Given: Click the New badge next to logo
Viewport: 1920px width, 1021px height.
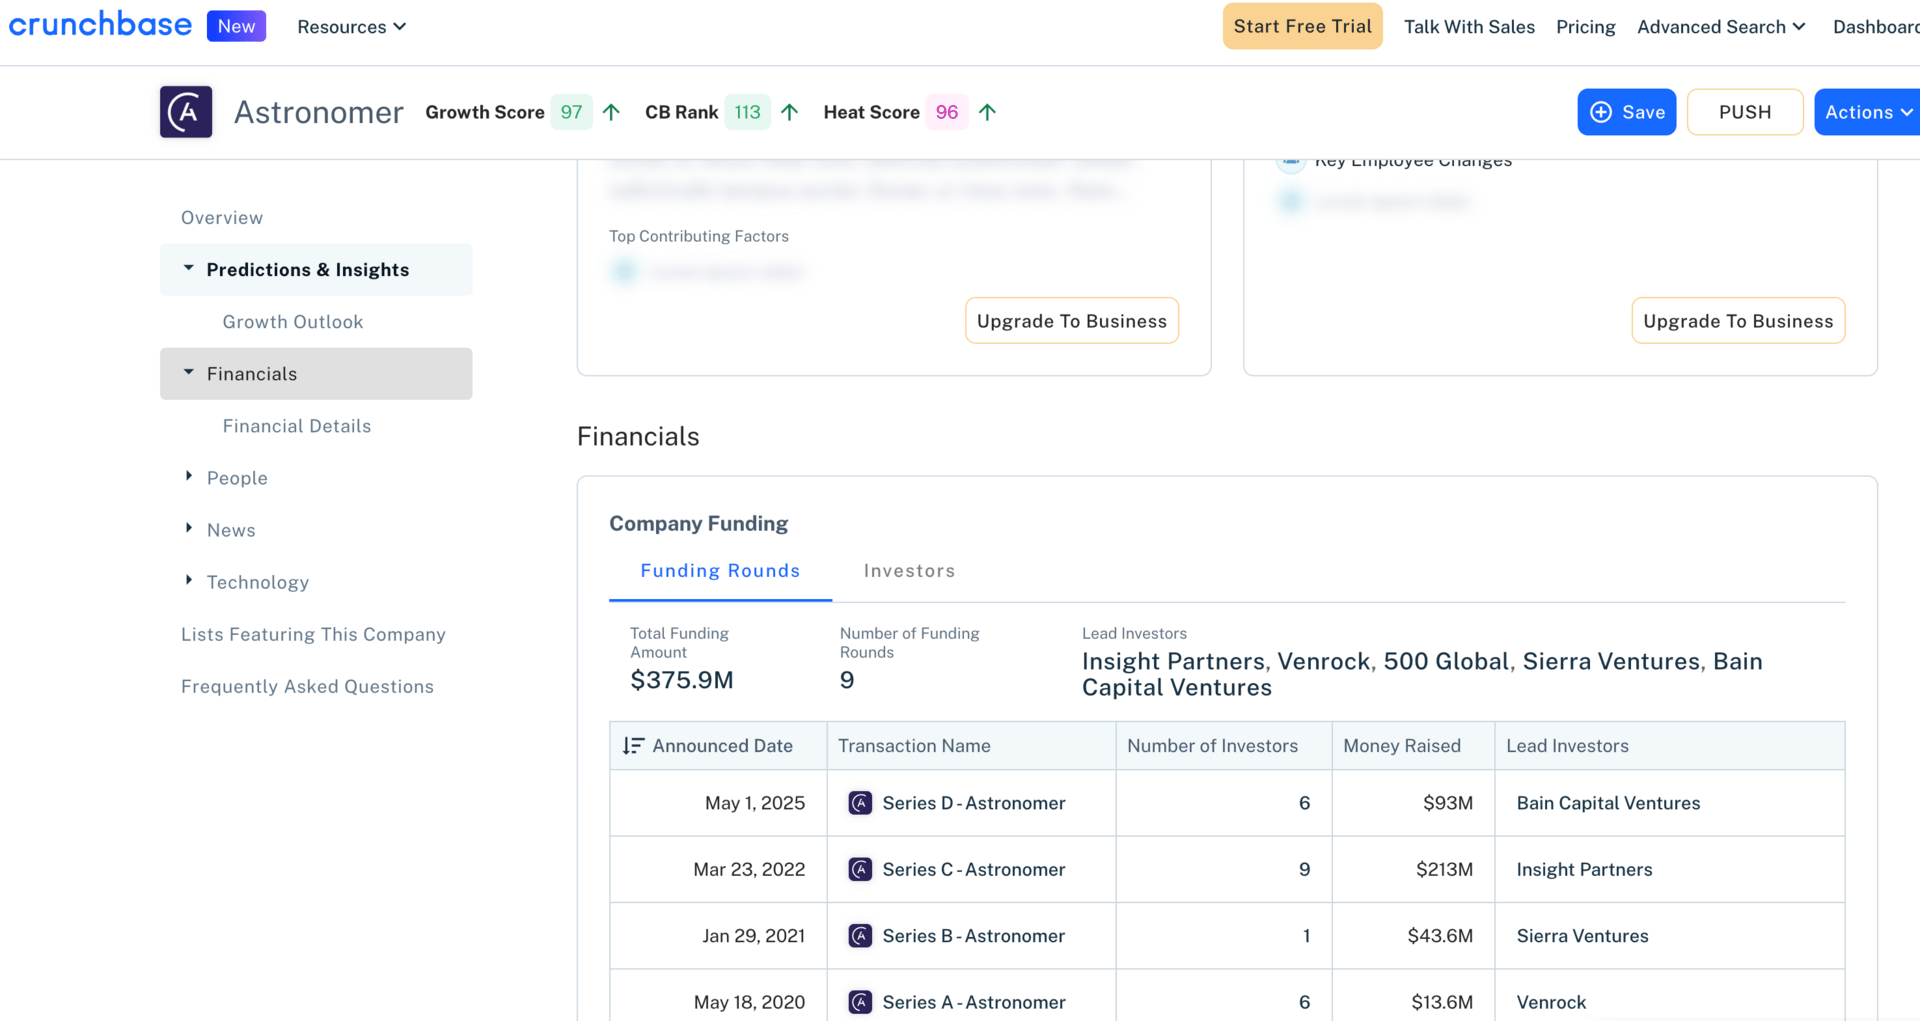Looking at the screenshot, I should pyautogui.click(x=236, y=26).
